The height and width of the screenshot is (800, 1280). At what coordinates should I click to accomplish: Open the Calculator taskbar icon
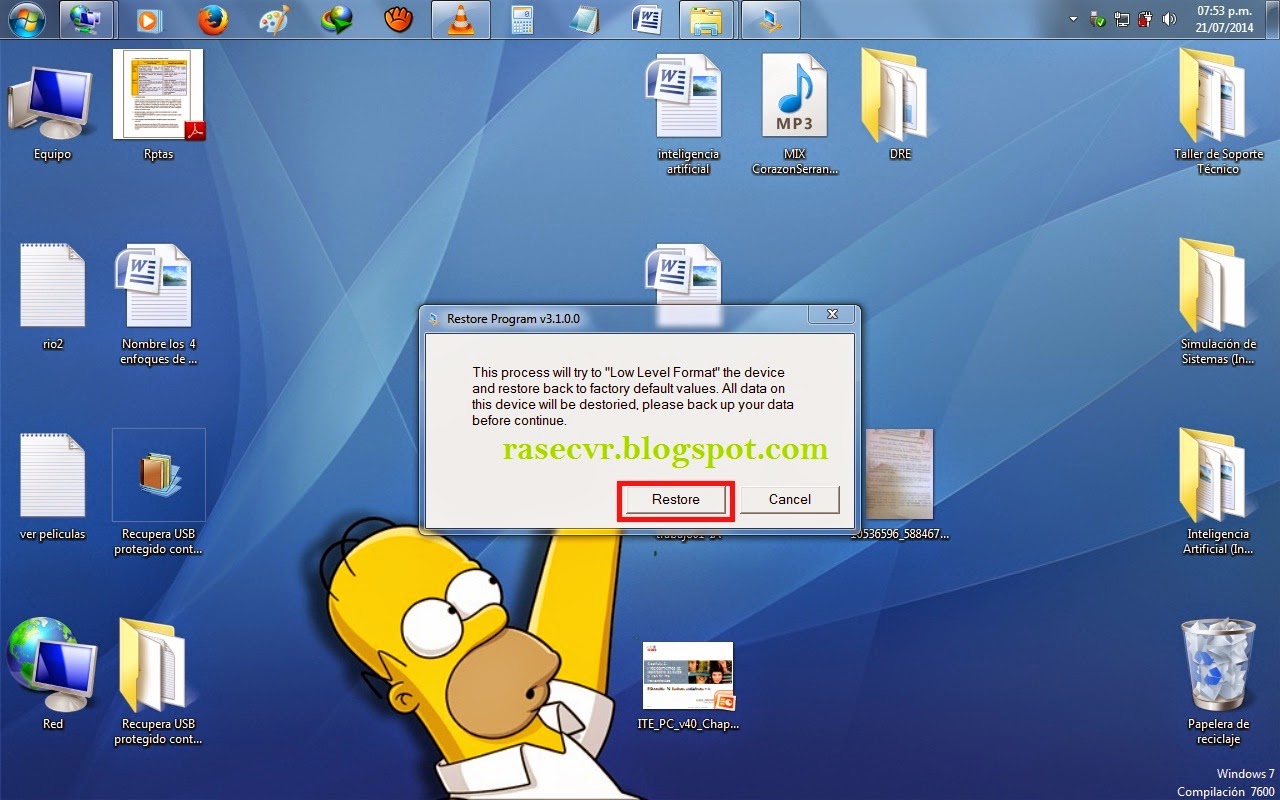522,20
